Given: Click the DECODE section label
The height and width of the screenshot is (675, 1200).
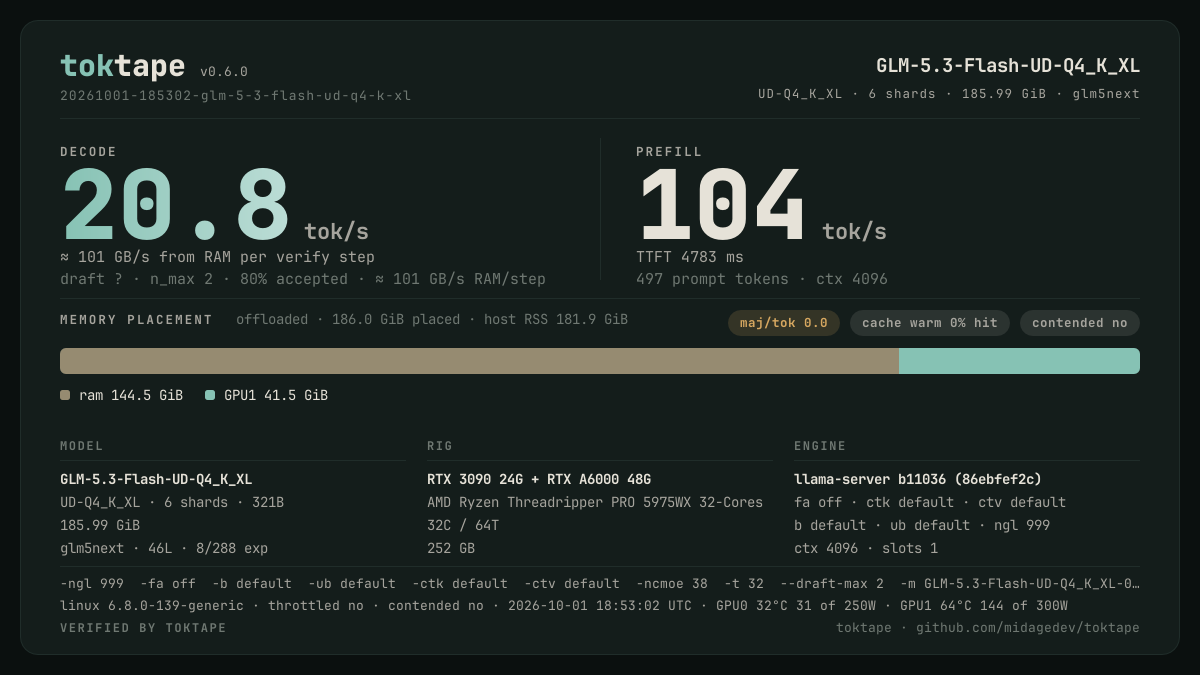Looking at the screenshot, I should click(89, 152).
